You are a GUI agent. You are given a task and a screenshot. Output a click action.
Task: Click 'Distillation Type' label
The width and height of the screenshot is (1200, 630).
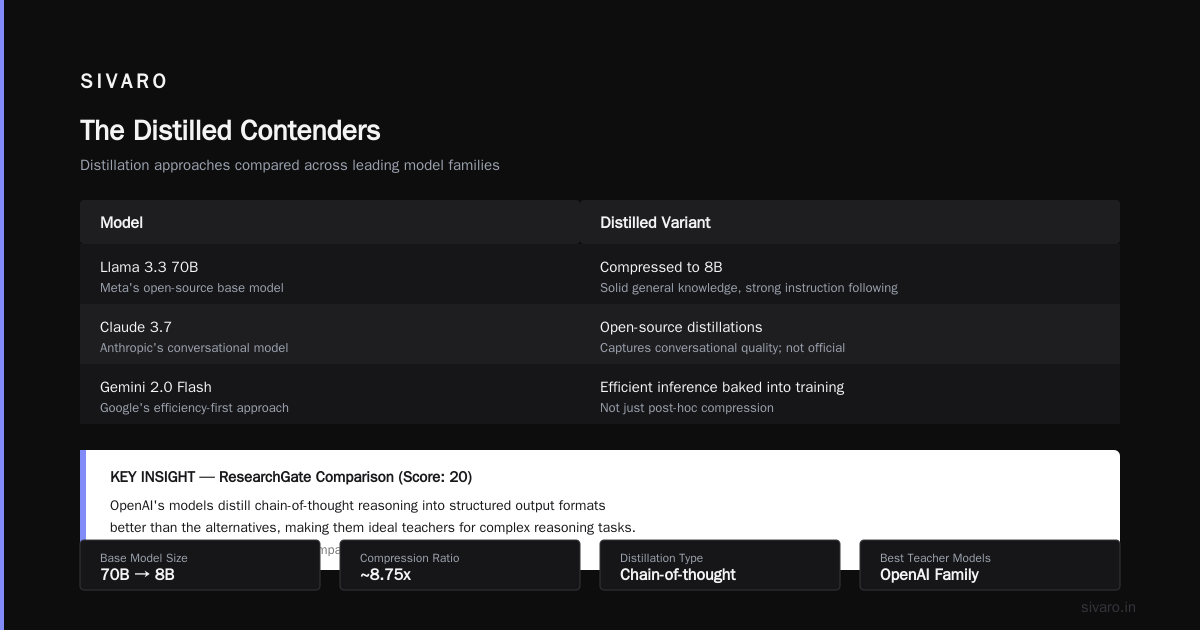[661, 558]
